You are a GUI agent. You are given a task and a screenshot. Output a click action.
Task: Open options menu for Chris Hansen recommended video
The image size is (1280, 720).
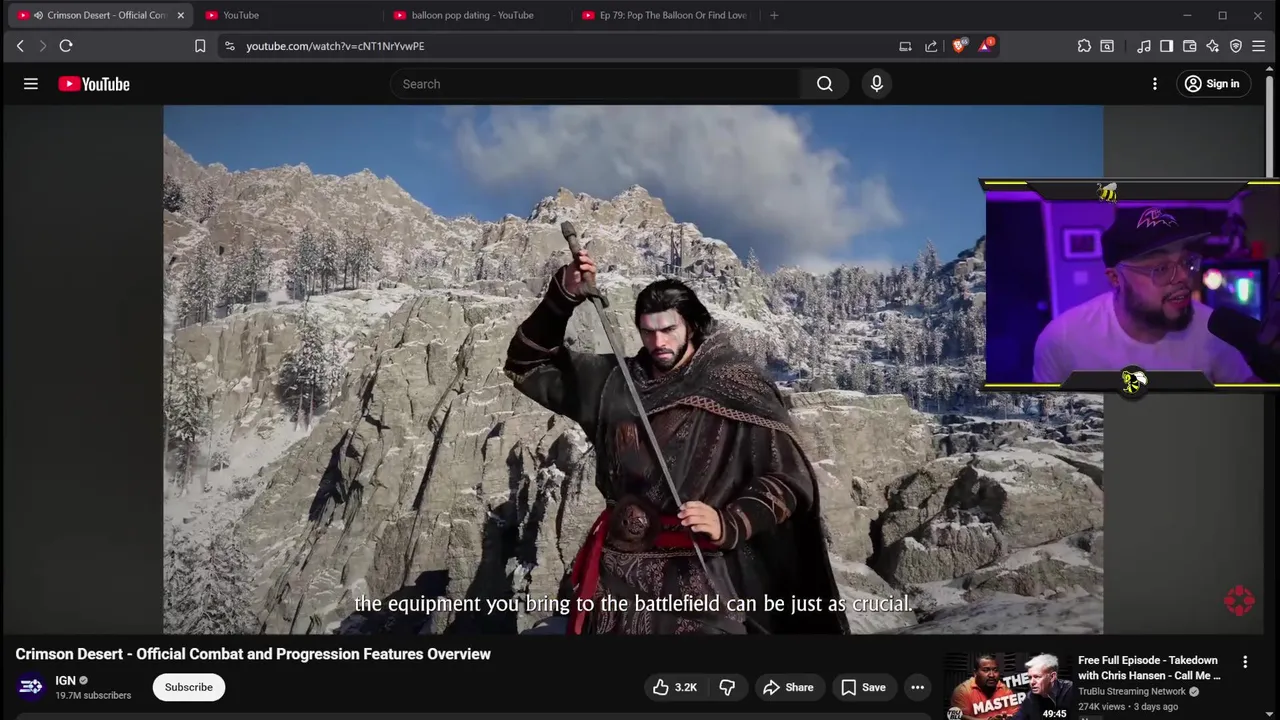coord(1245,662)
